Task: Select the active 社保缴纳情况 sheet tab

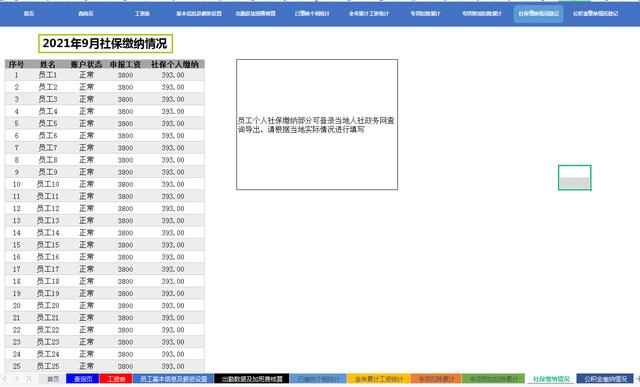Action: pos(551,379)
